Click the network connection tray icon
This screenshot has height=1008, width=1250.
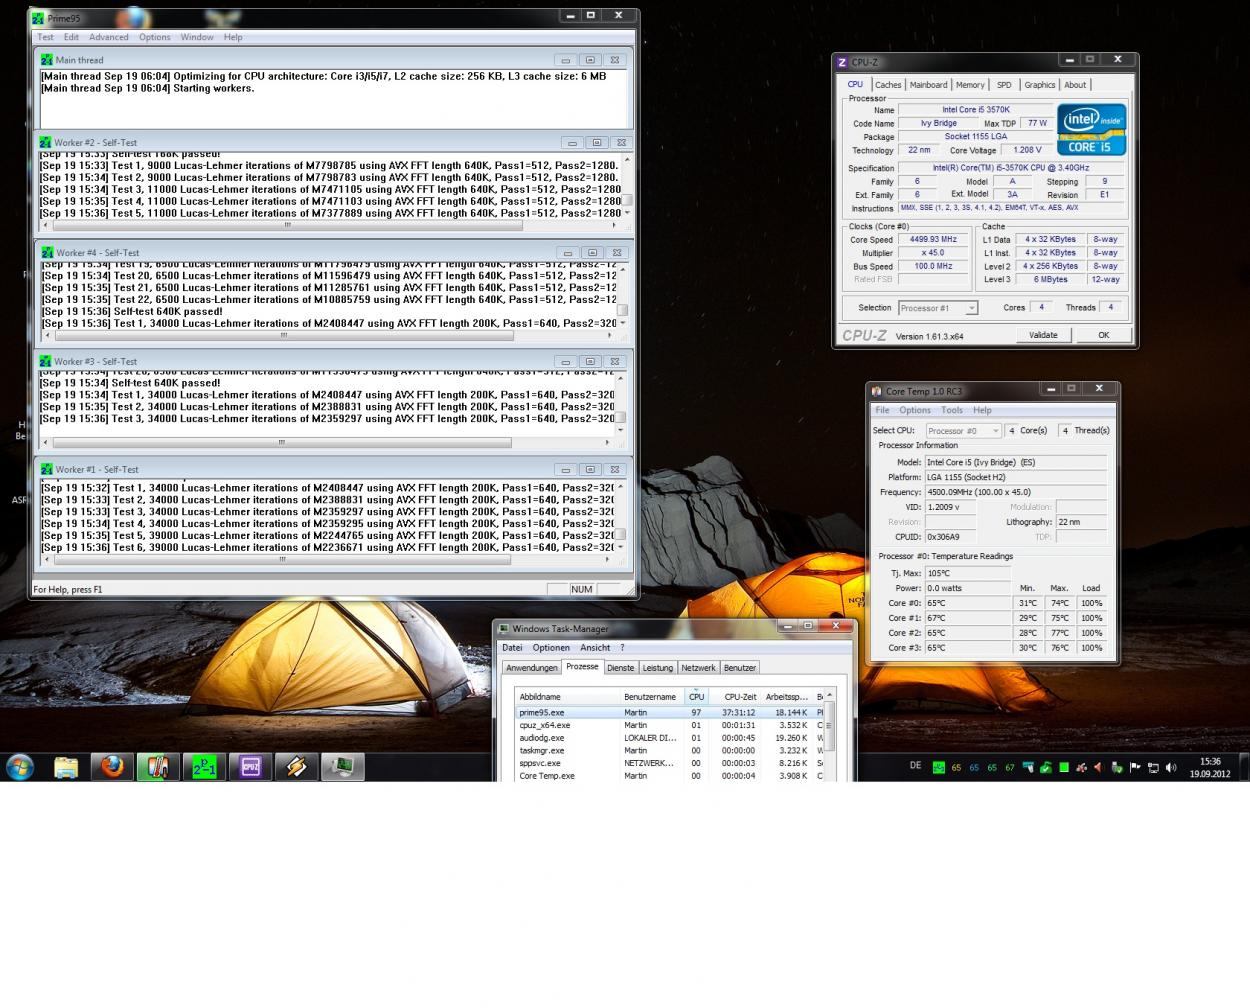[x=1153, y=767]
